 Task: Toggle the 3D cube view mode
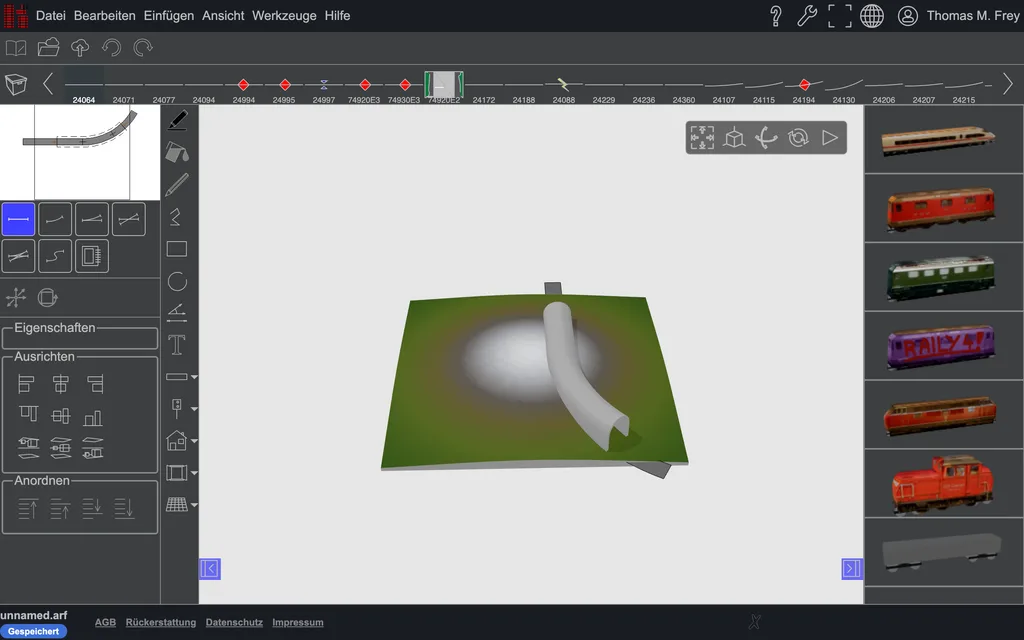coord(734,138)
